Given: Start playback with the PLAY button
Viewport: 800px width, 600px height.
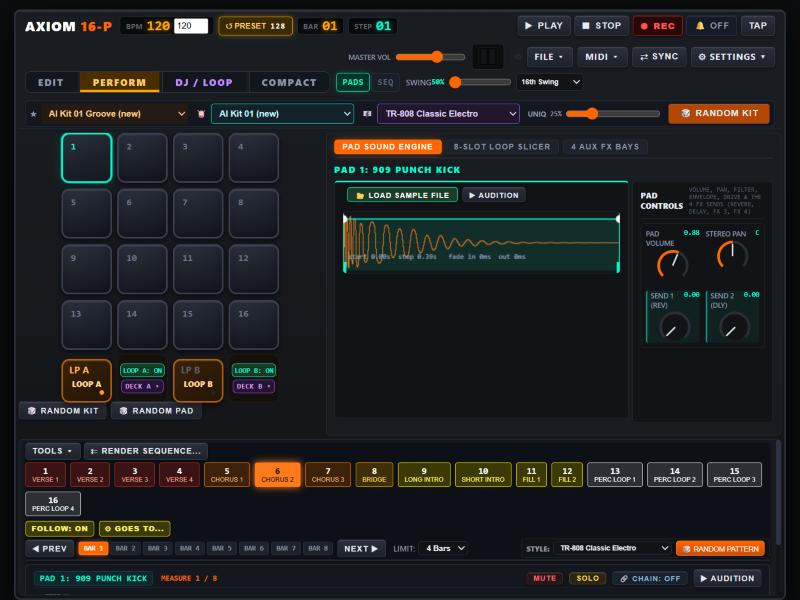Looking at the screenshot, I should coord(544,26).
